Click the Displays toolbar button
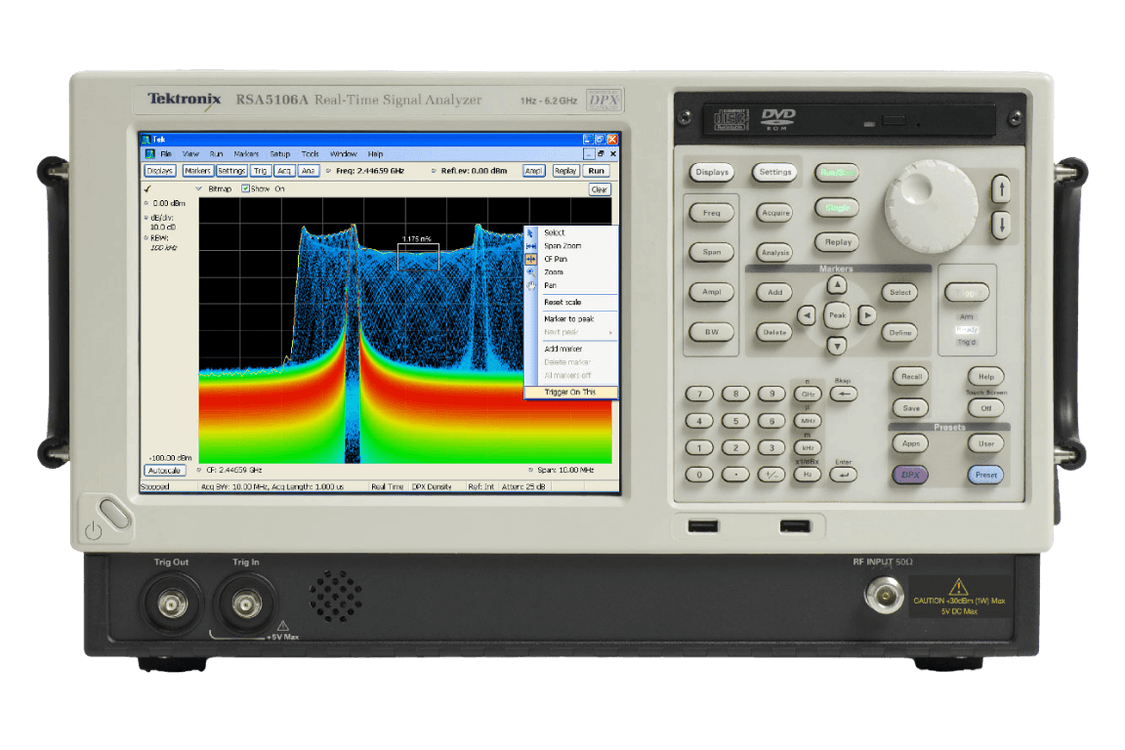Screen dimensions: 1125x750 click(x=160, y=171)
